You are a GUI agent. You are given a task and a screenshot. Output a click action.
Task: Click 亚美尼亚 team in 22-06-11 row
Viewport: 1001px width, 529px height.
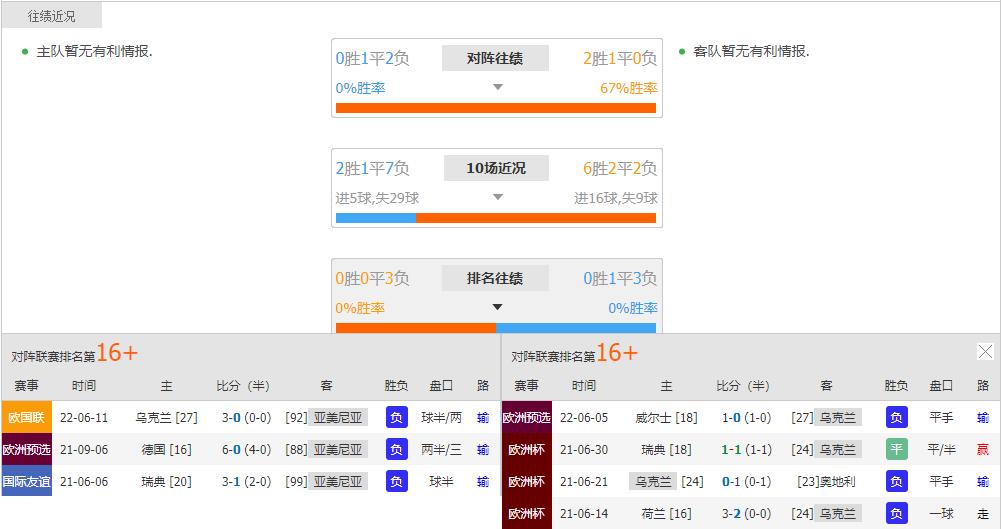pyautogui.click(x=338, y=417)
